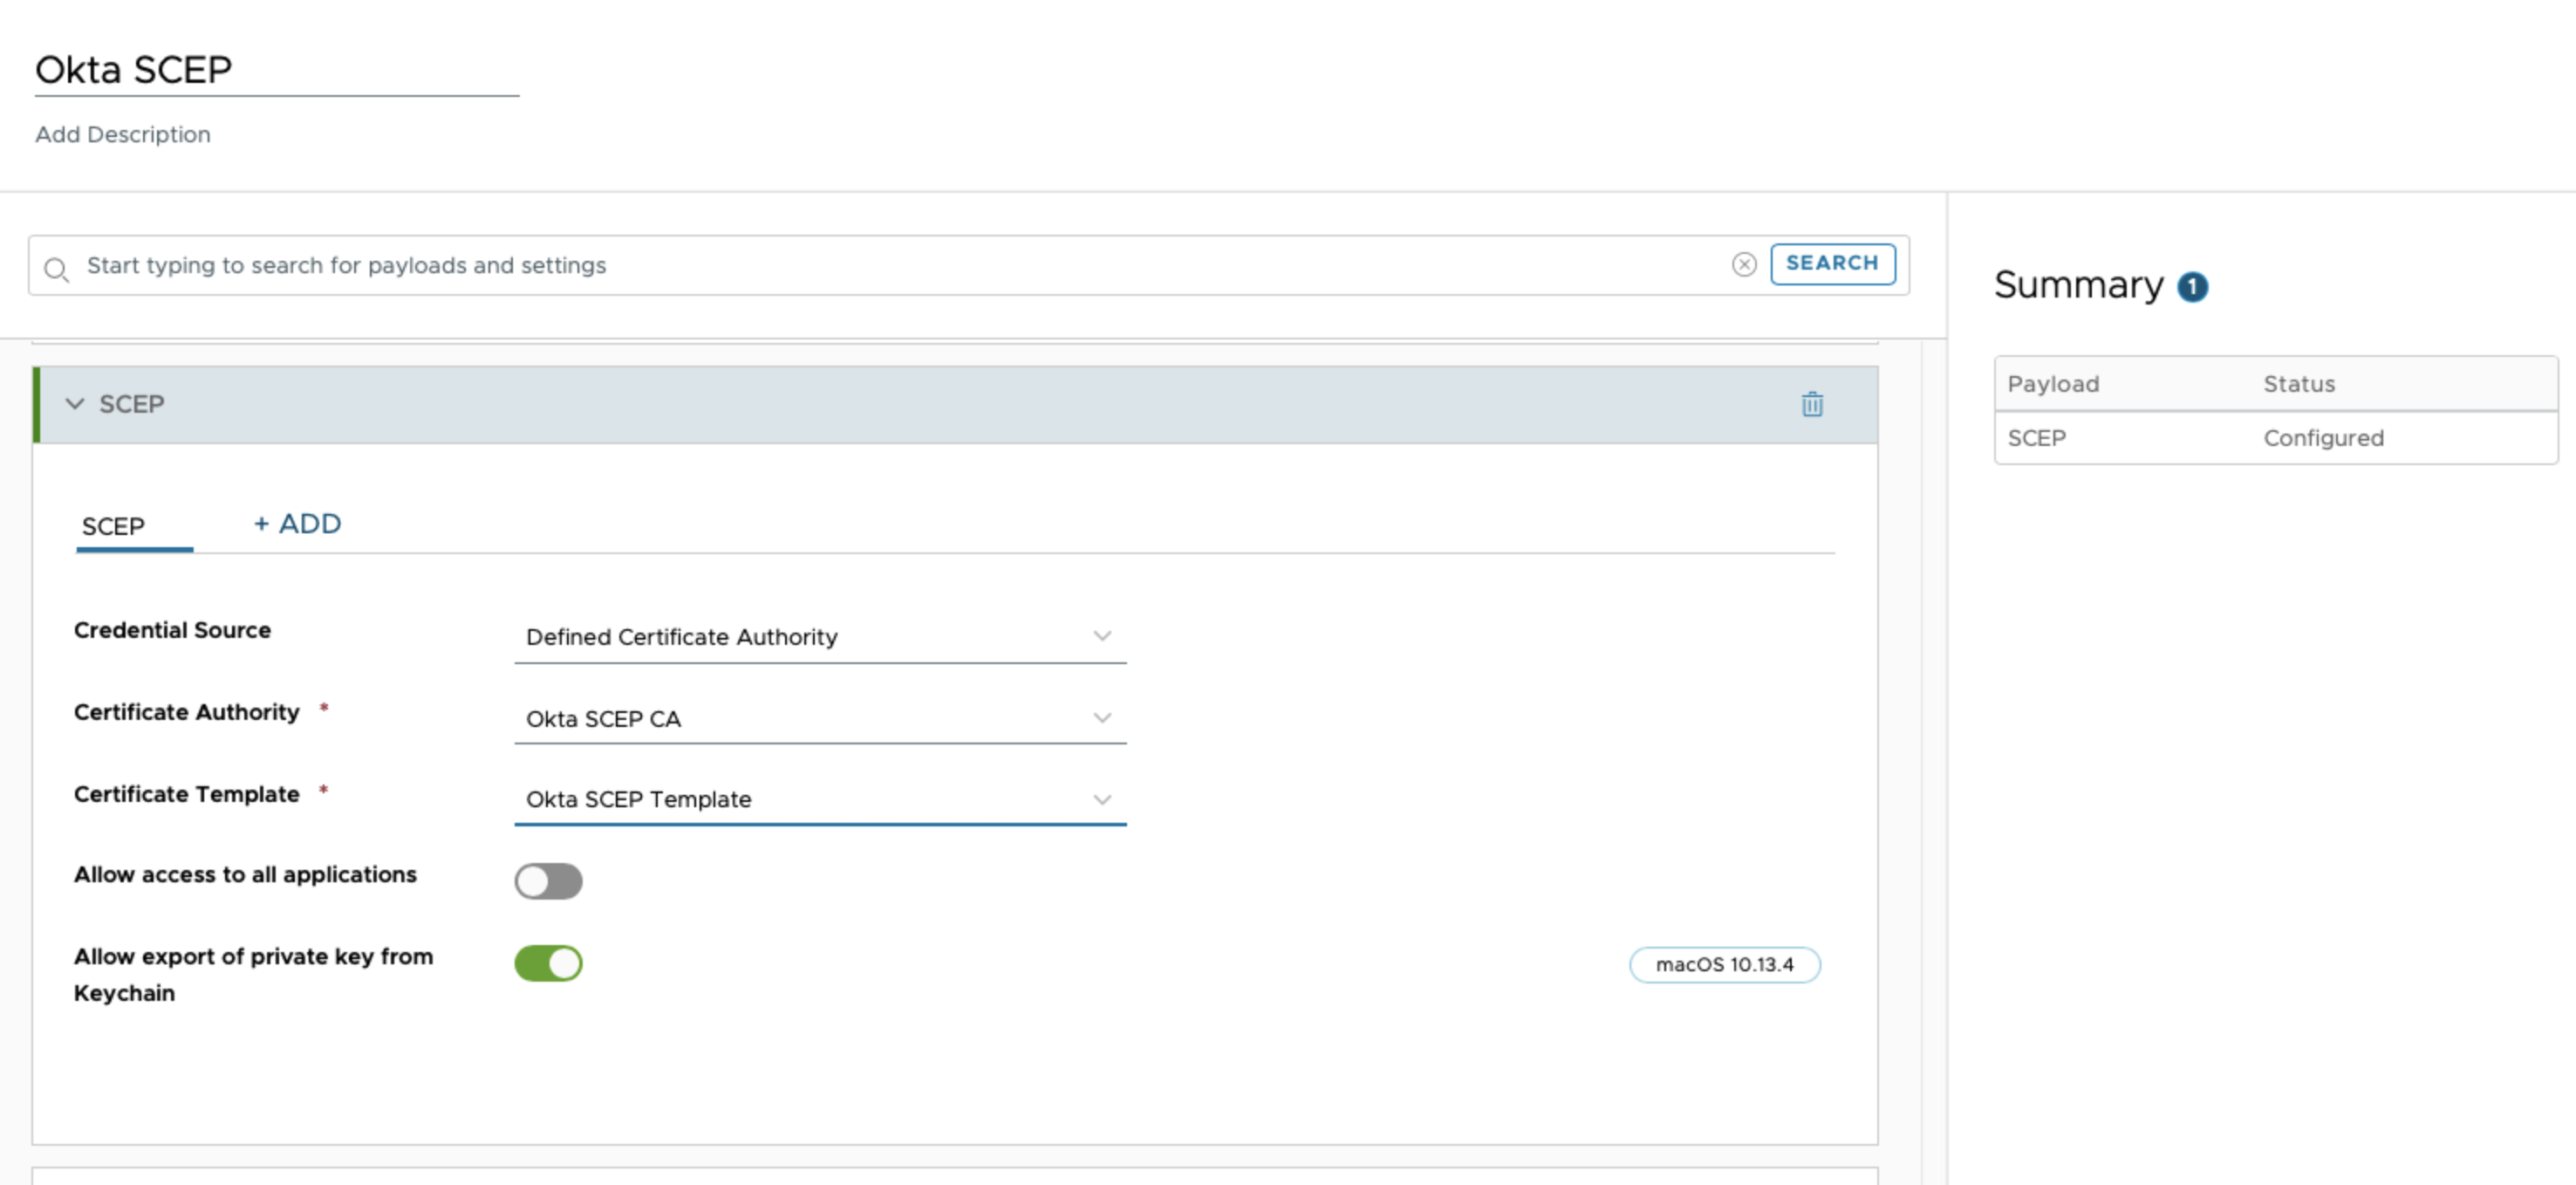The width and height of the screenshot is (2576, 1185).
Task: Open the Certificate Authority dropdown
Action: (820, 719)
